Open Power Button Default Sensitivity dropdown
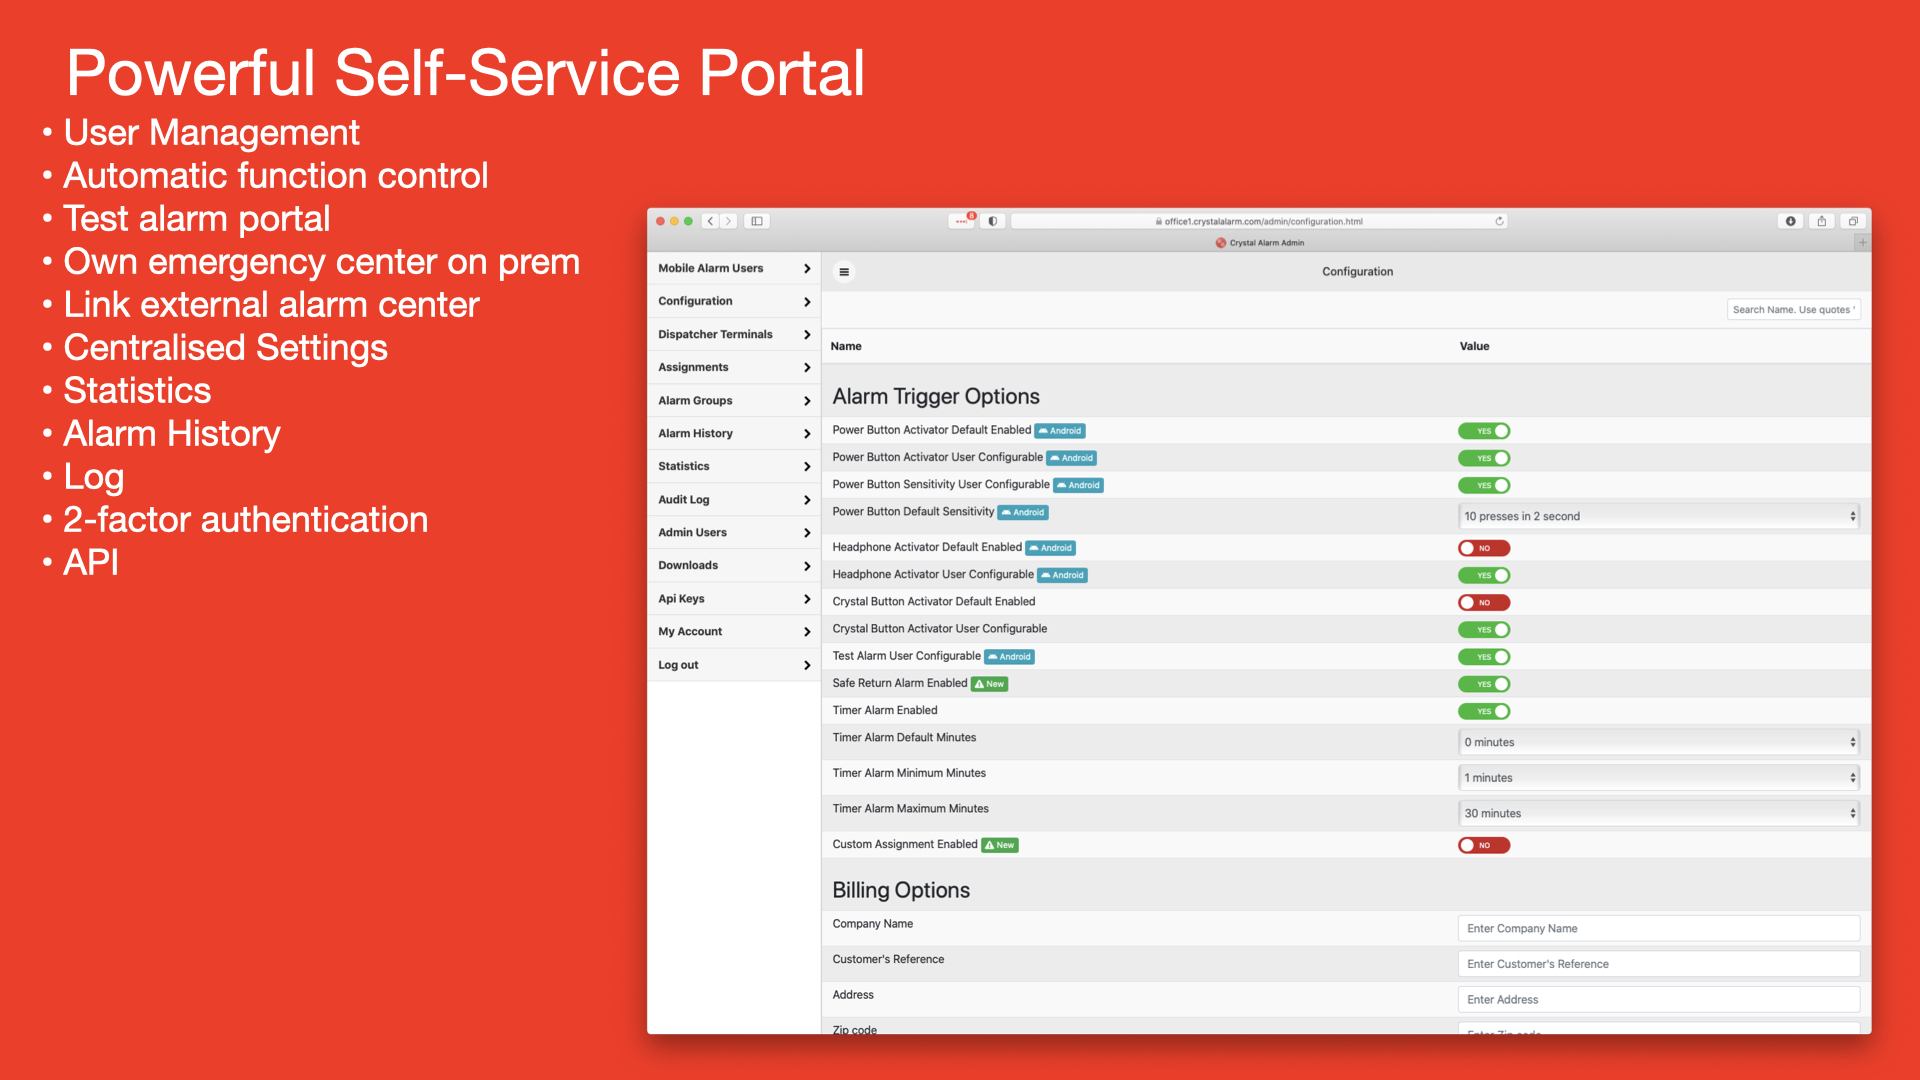 coord(1659,516)
